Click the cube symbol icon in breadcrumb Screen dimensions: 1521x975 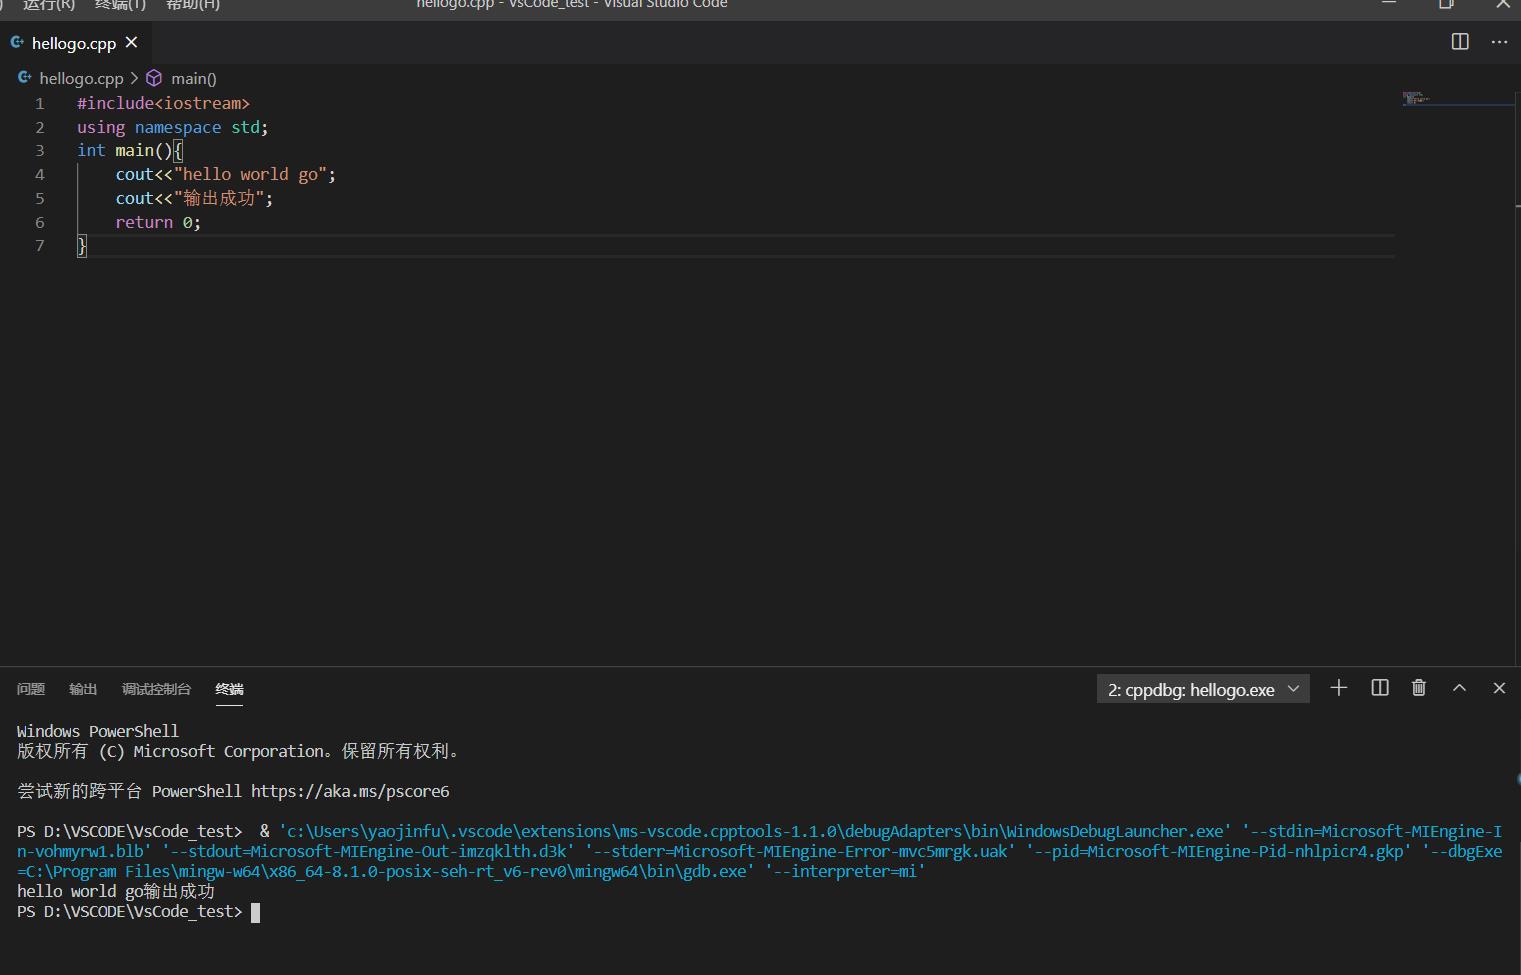tap(154, 78)
